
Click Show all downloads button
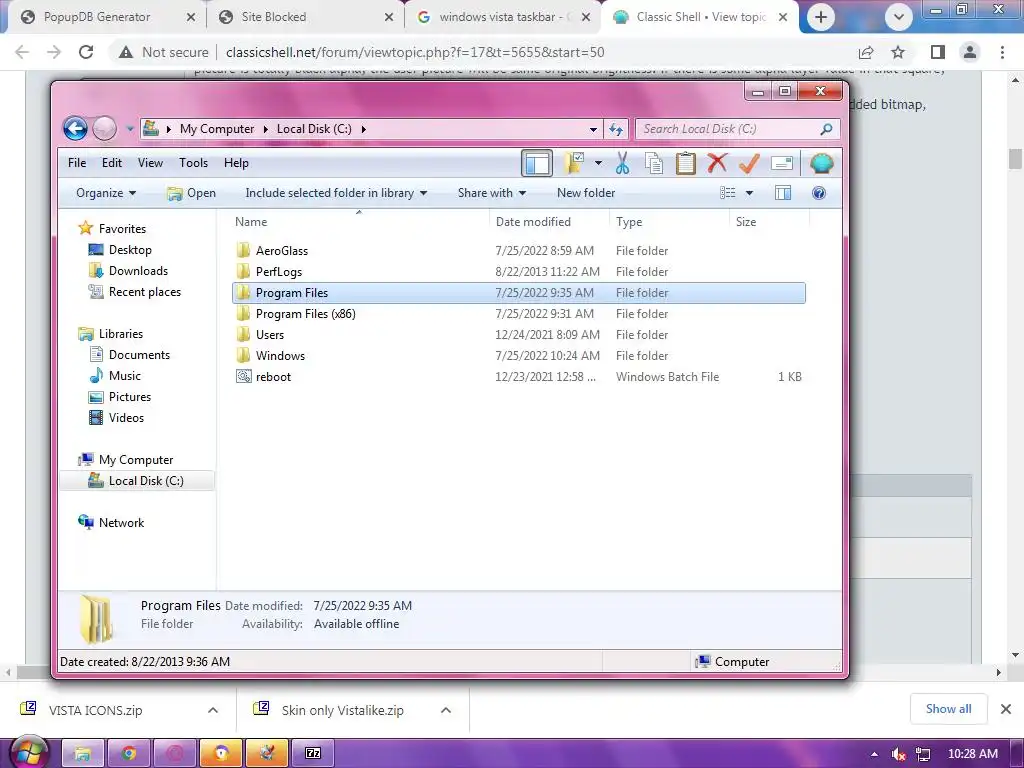948,709
